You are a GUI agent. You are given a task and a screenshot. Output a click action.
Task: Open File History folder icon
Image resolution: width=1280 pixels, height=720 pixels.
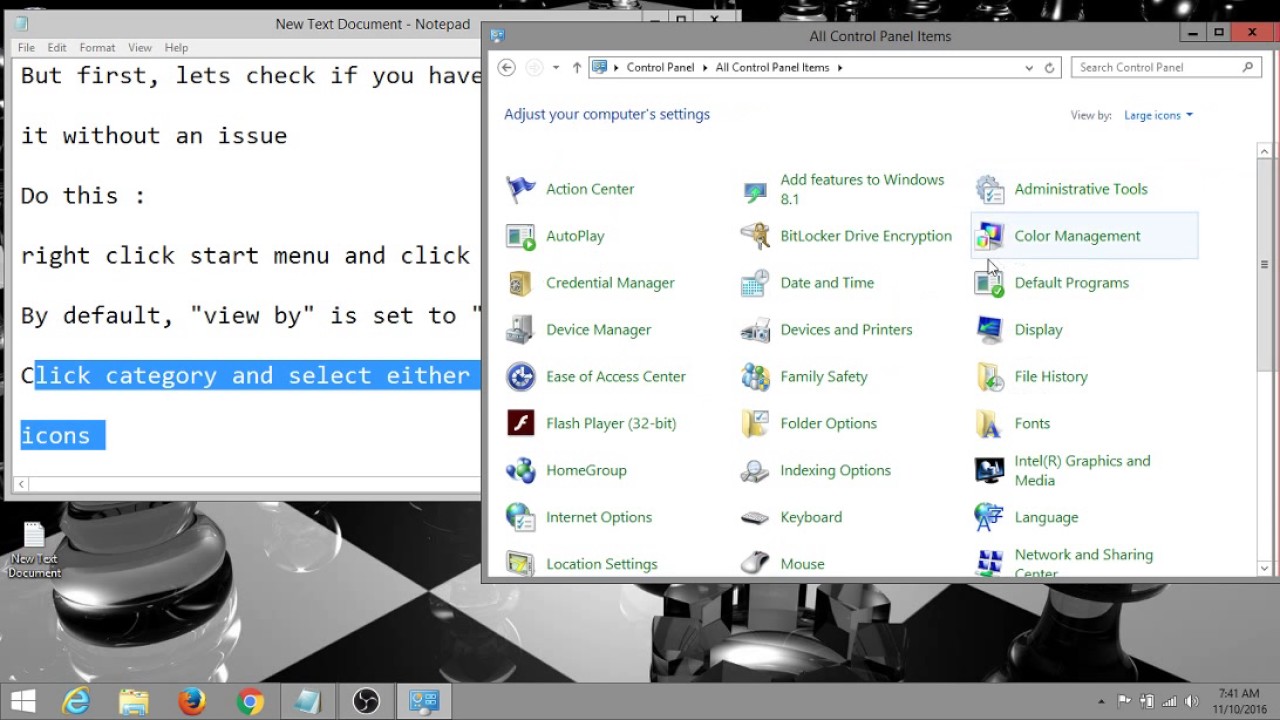pyautogui.click(x=989, y=377)
